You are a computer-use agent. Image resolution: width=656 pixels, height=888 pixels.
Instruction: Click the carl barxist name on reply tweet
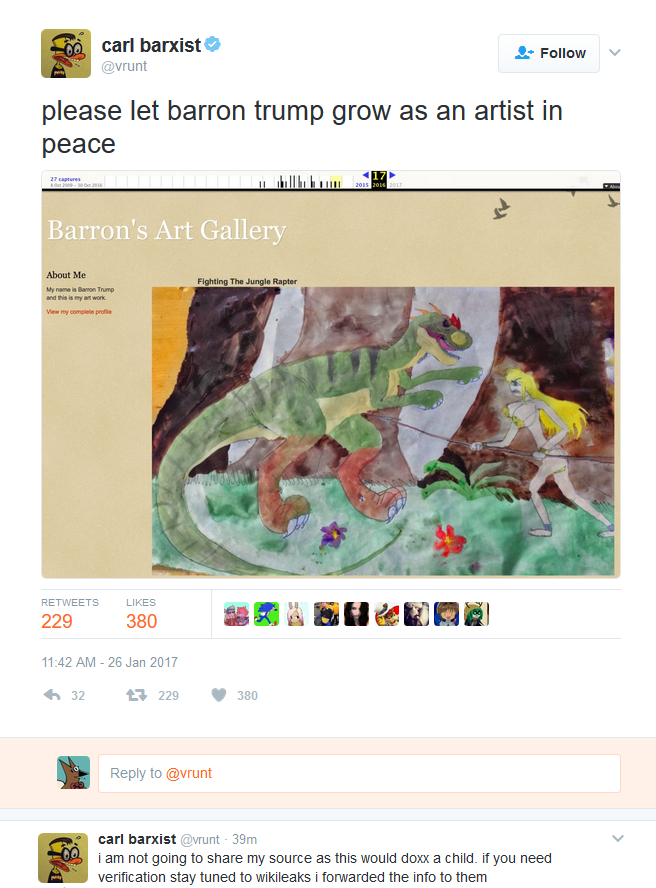(x=137, y=839)
